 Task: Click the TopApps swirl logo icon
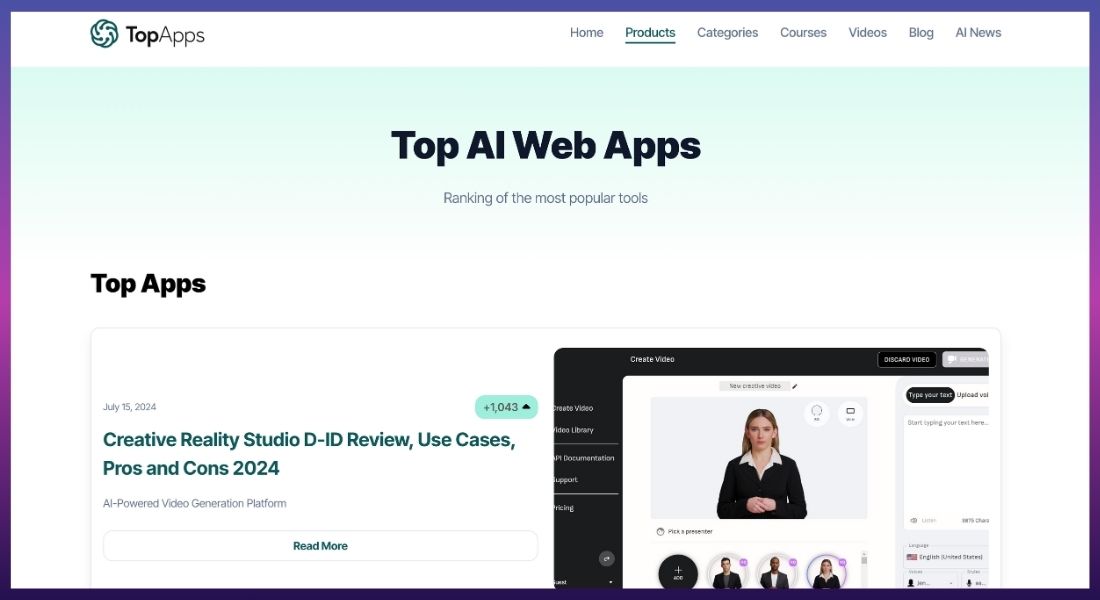pos(104,34)
